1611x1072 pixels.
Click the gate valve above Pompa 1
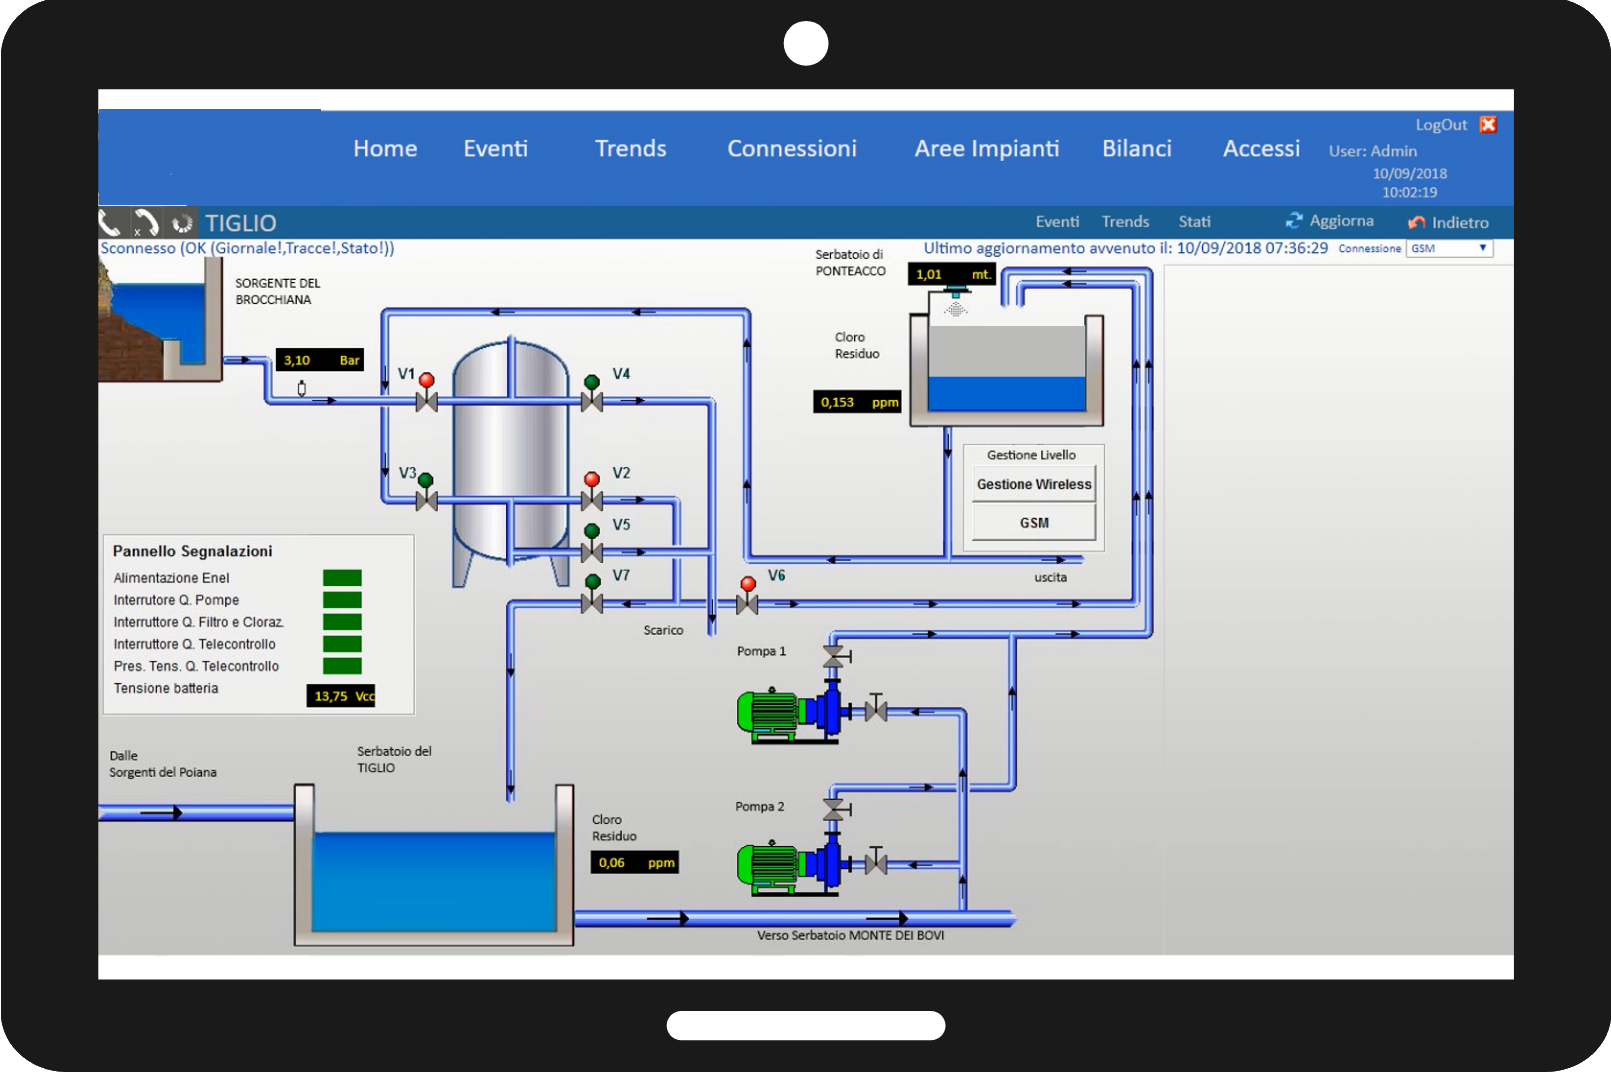point(835,657)
